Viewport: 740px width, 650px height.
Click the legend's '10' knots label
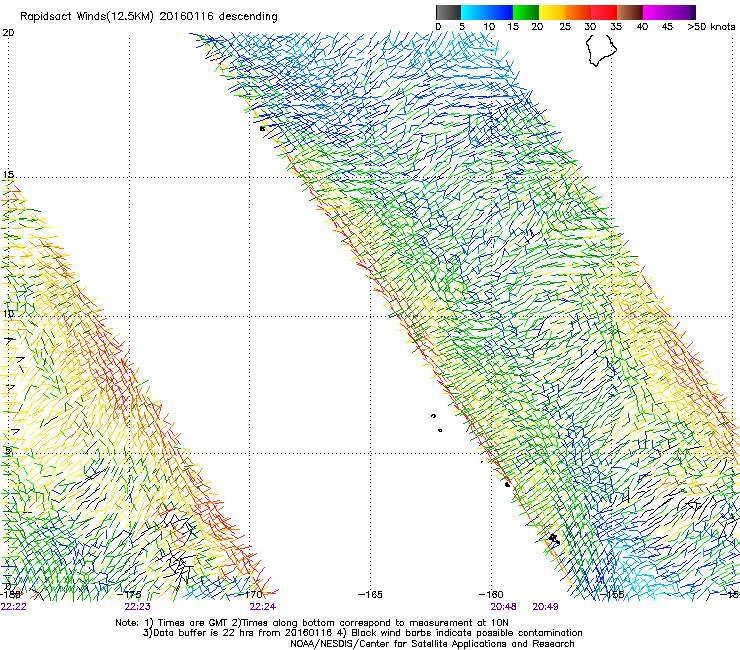coord(489,27)
